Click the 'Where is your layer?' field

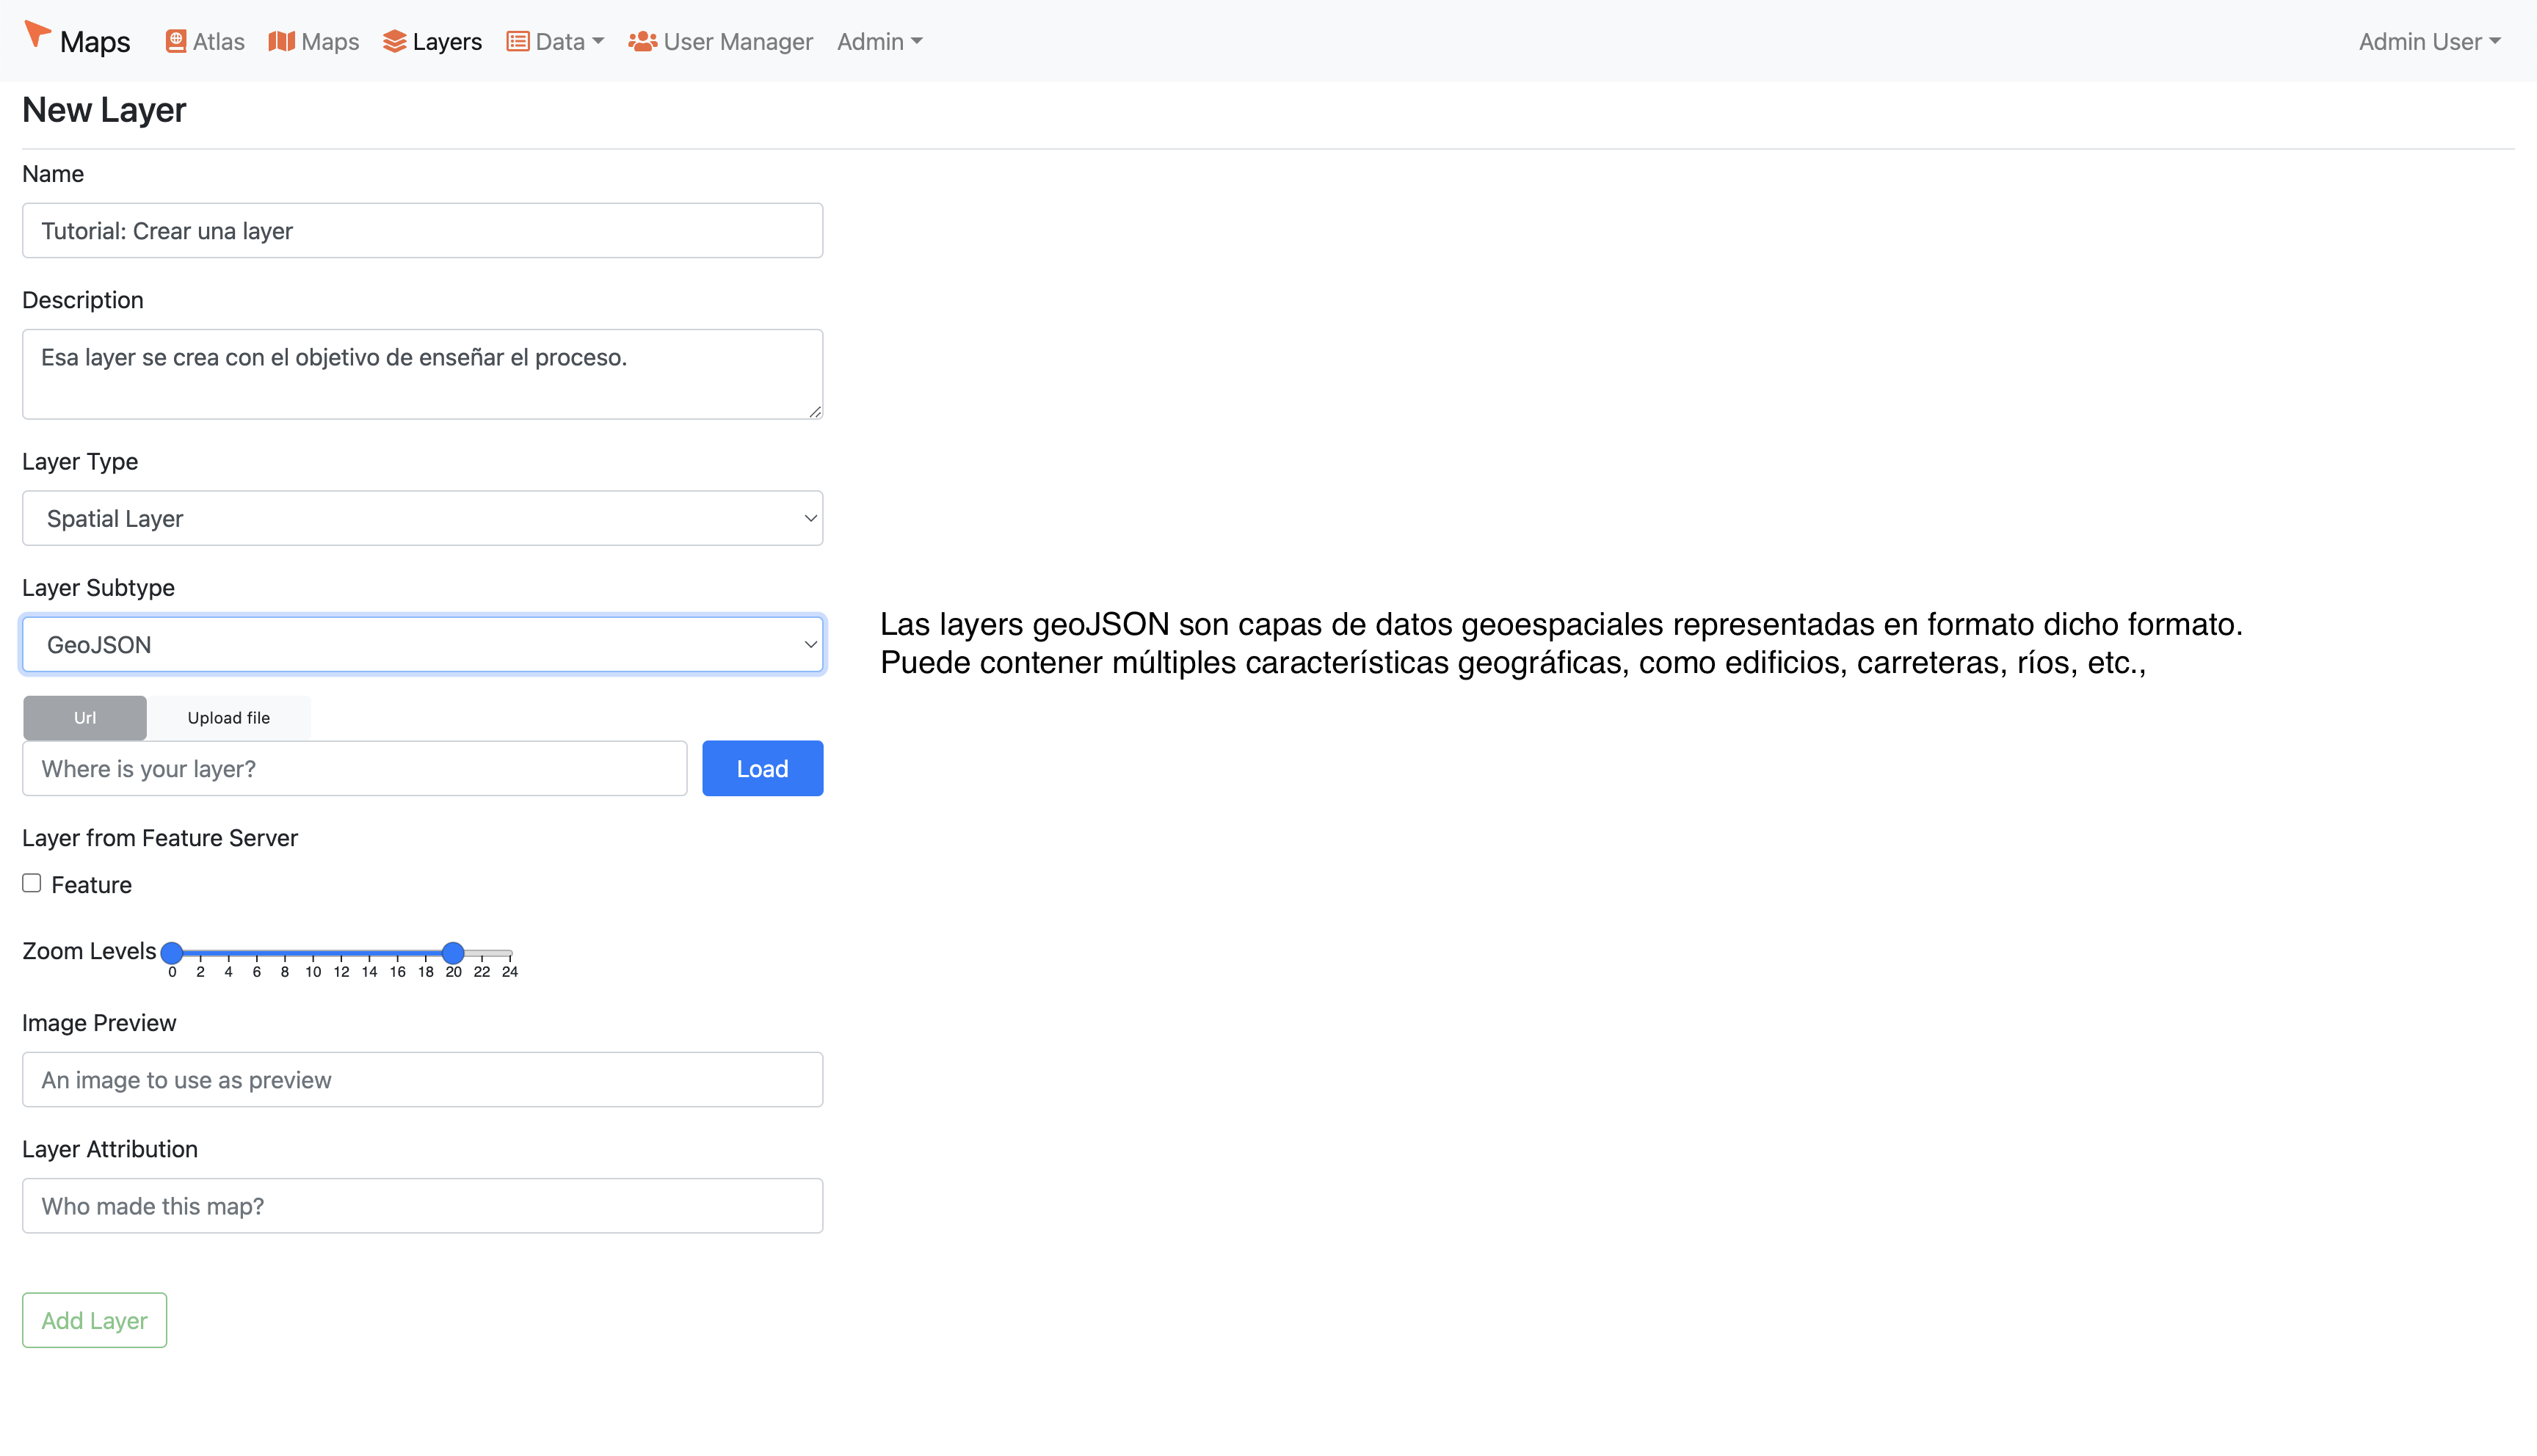point(354,768)
